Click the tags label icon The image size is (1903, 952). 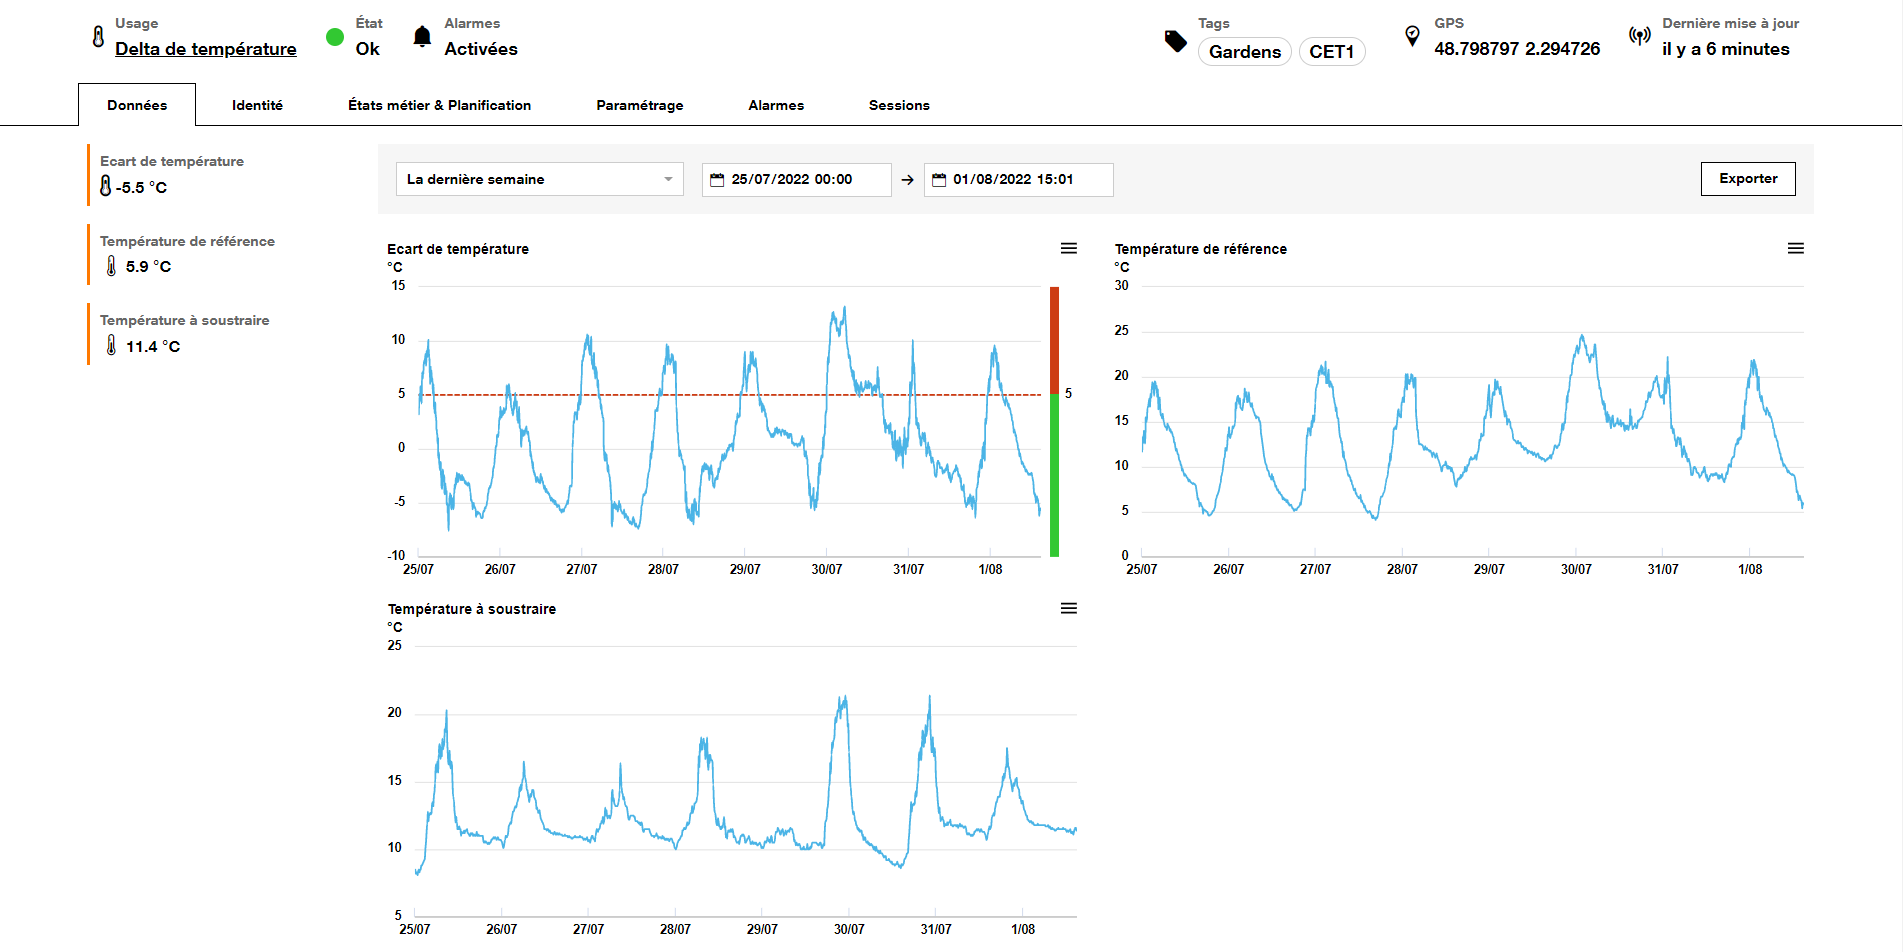(1176, 41)
